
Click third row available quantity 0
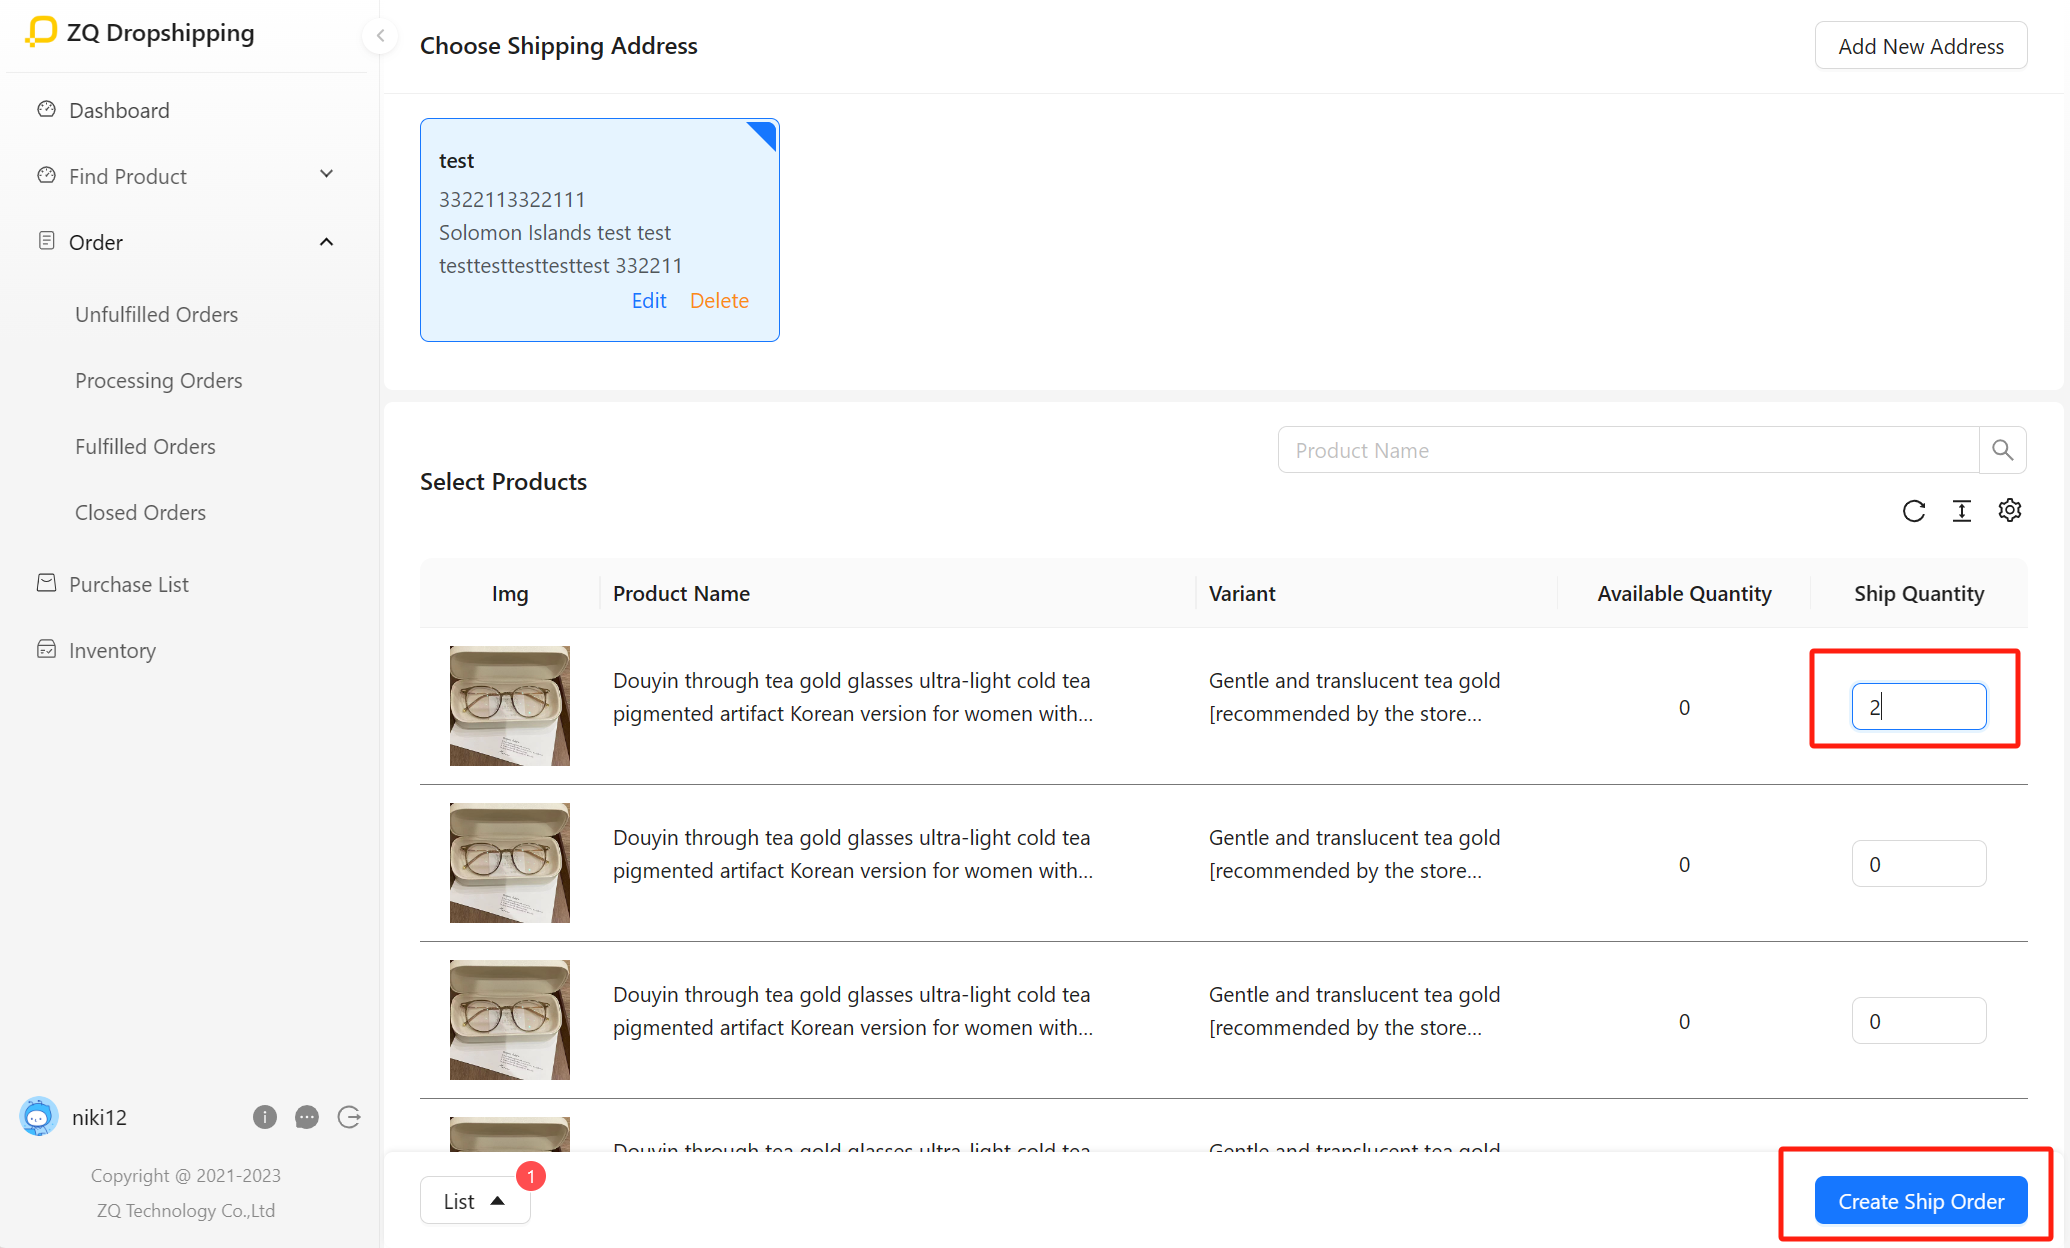(1684, 1021)
